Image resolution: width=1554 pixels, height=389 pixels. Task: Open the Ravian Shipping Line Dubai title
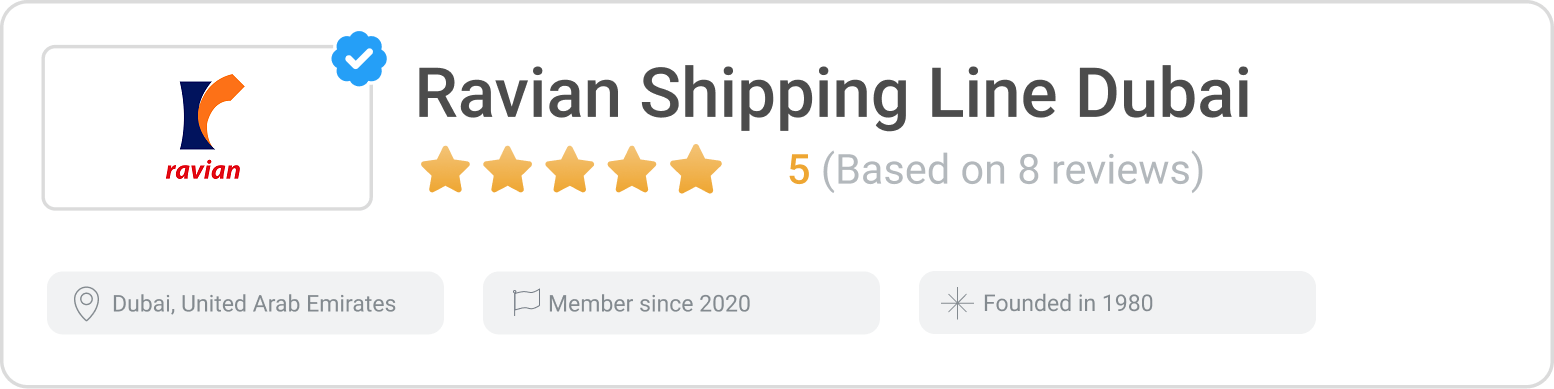pos(833,95)
